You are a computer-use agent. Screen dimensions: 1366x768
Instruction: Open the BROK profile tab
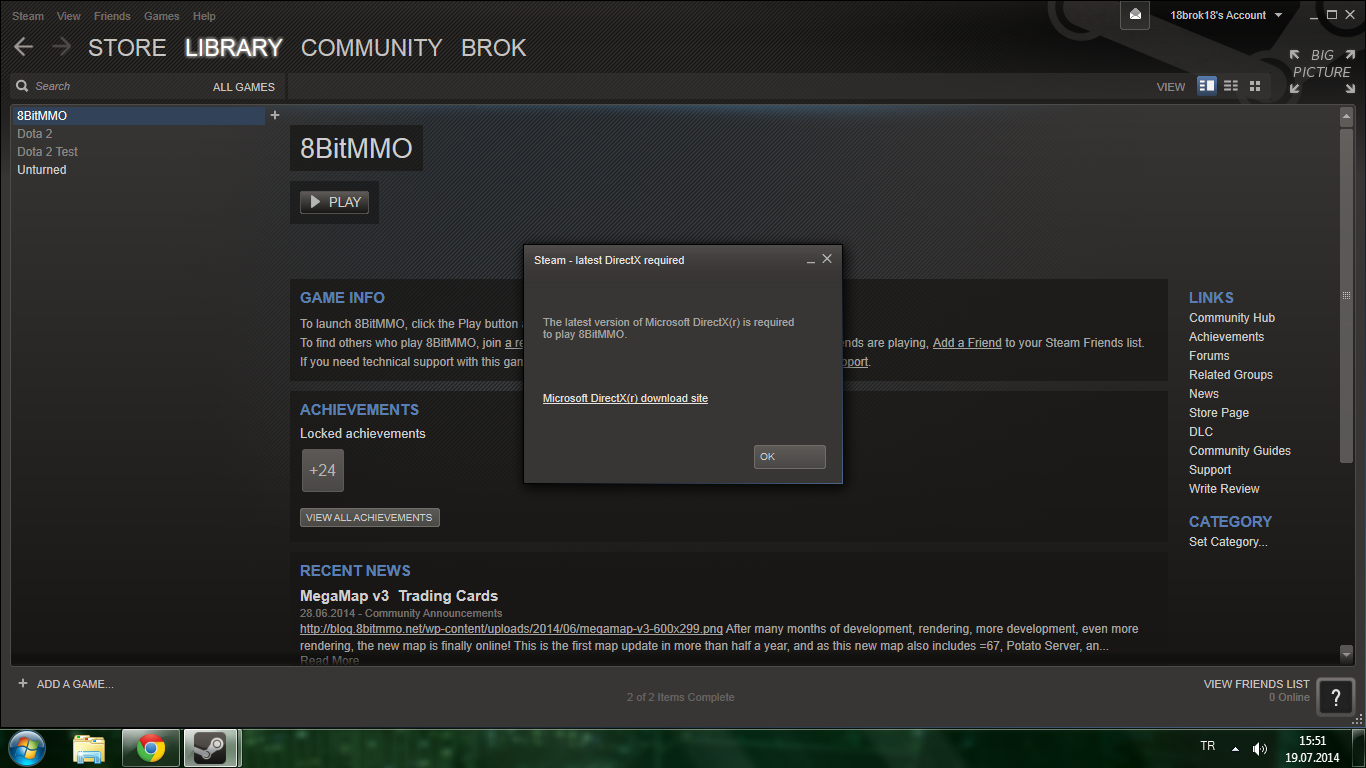click(x=494, y=48)
